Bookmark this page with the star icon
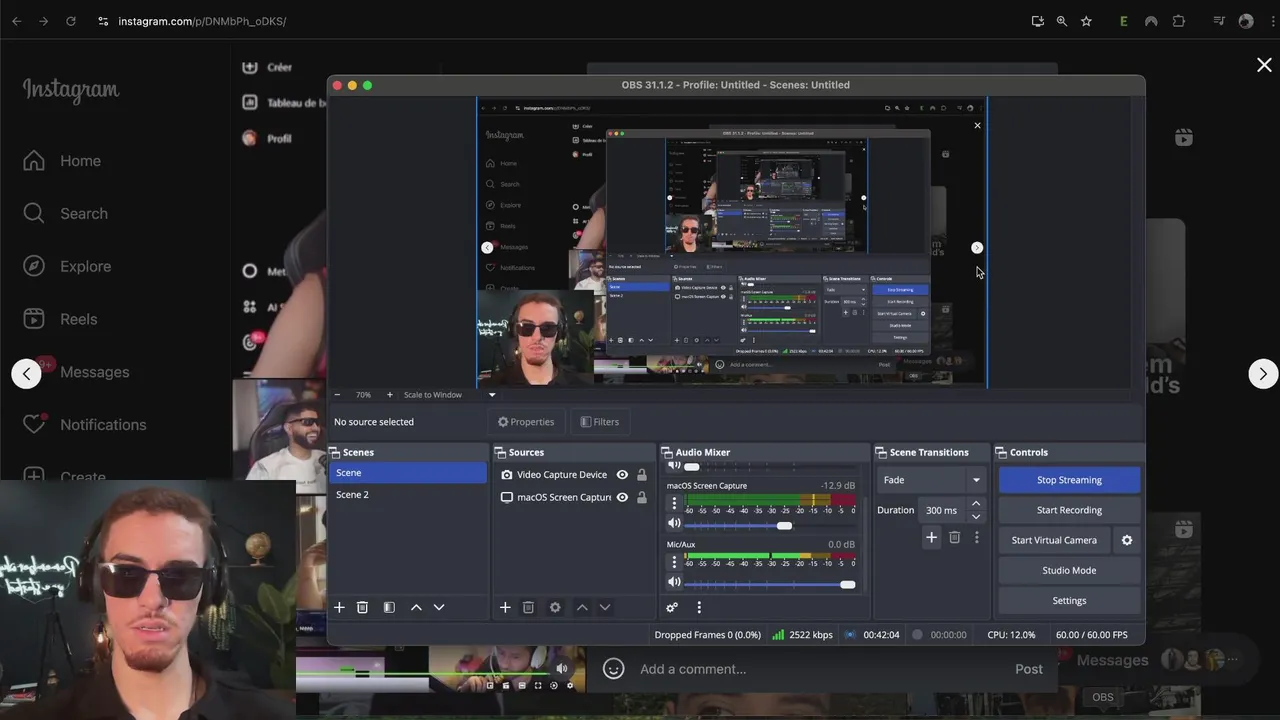1280x720 pixels. [1086, 21]
